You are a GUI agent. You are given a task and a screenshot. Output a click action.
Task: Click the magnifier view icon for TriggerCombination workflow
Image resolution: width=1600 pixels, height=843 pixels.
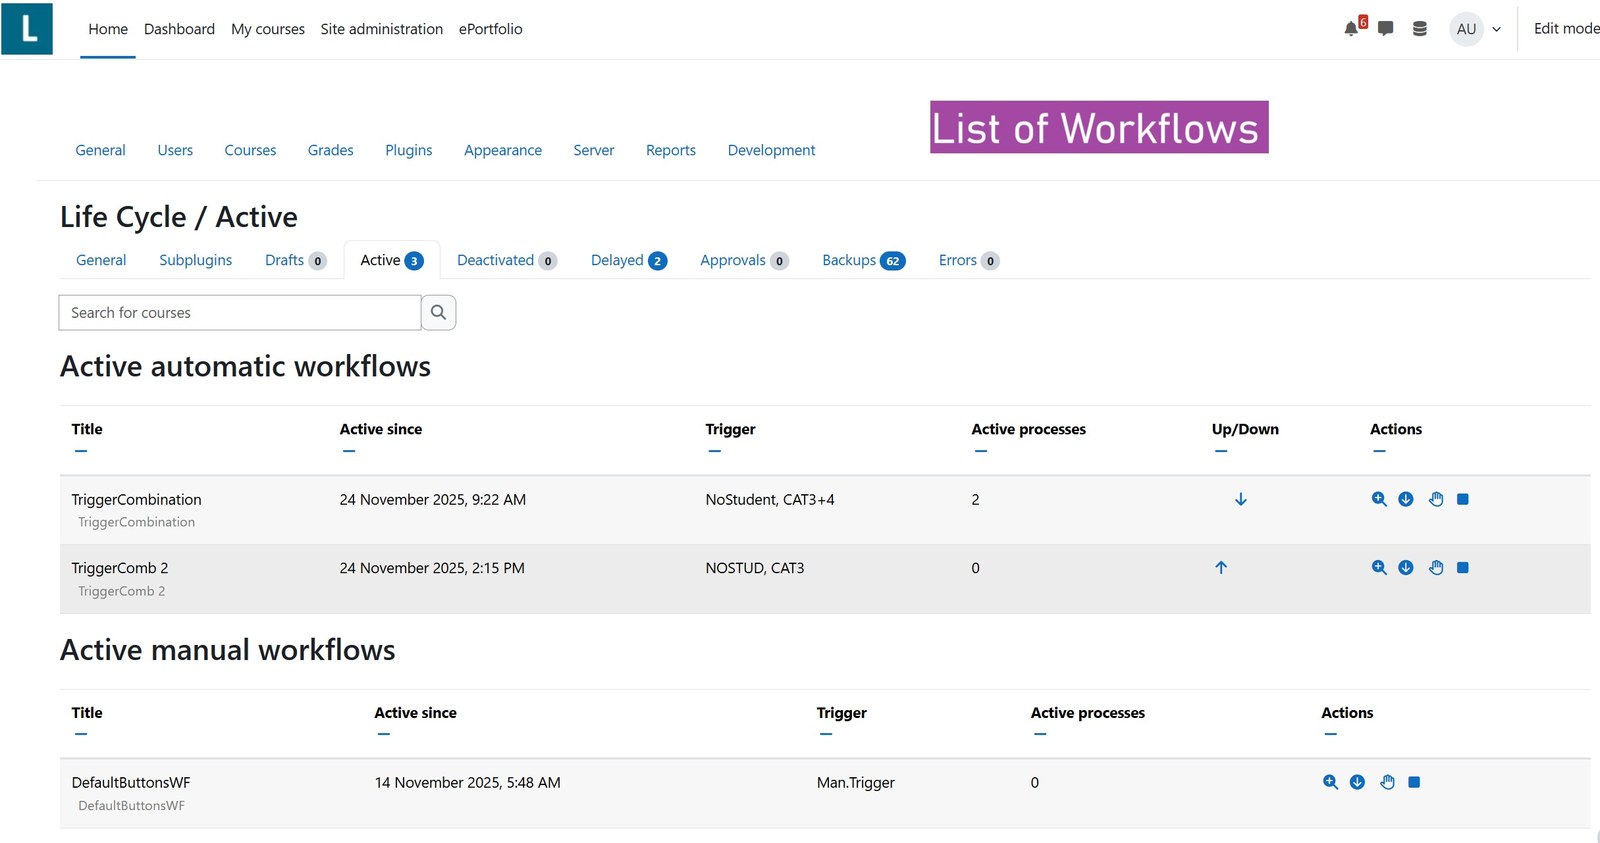pos(1379,499)
